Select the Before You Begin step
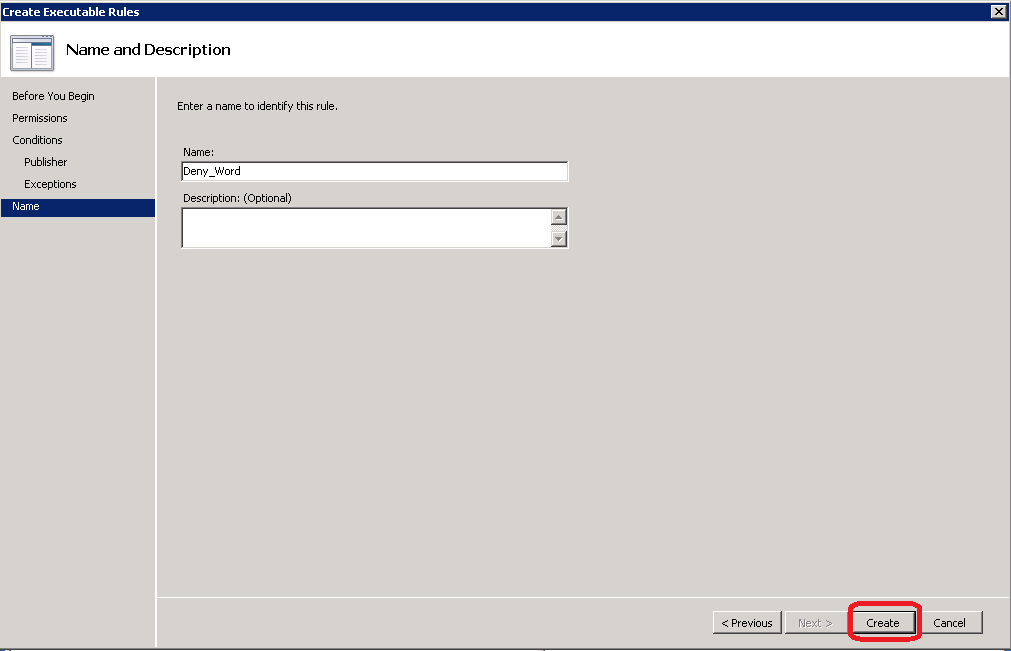Screen dimensions: 1011x651 click(x=53, y=96)
